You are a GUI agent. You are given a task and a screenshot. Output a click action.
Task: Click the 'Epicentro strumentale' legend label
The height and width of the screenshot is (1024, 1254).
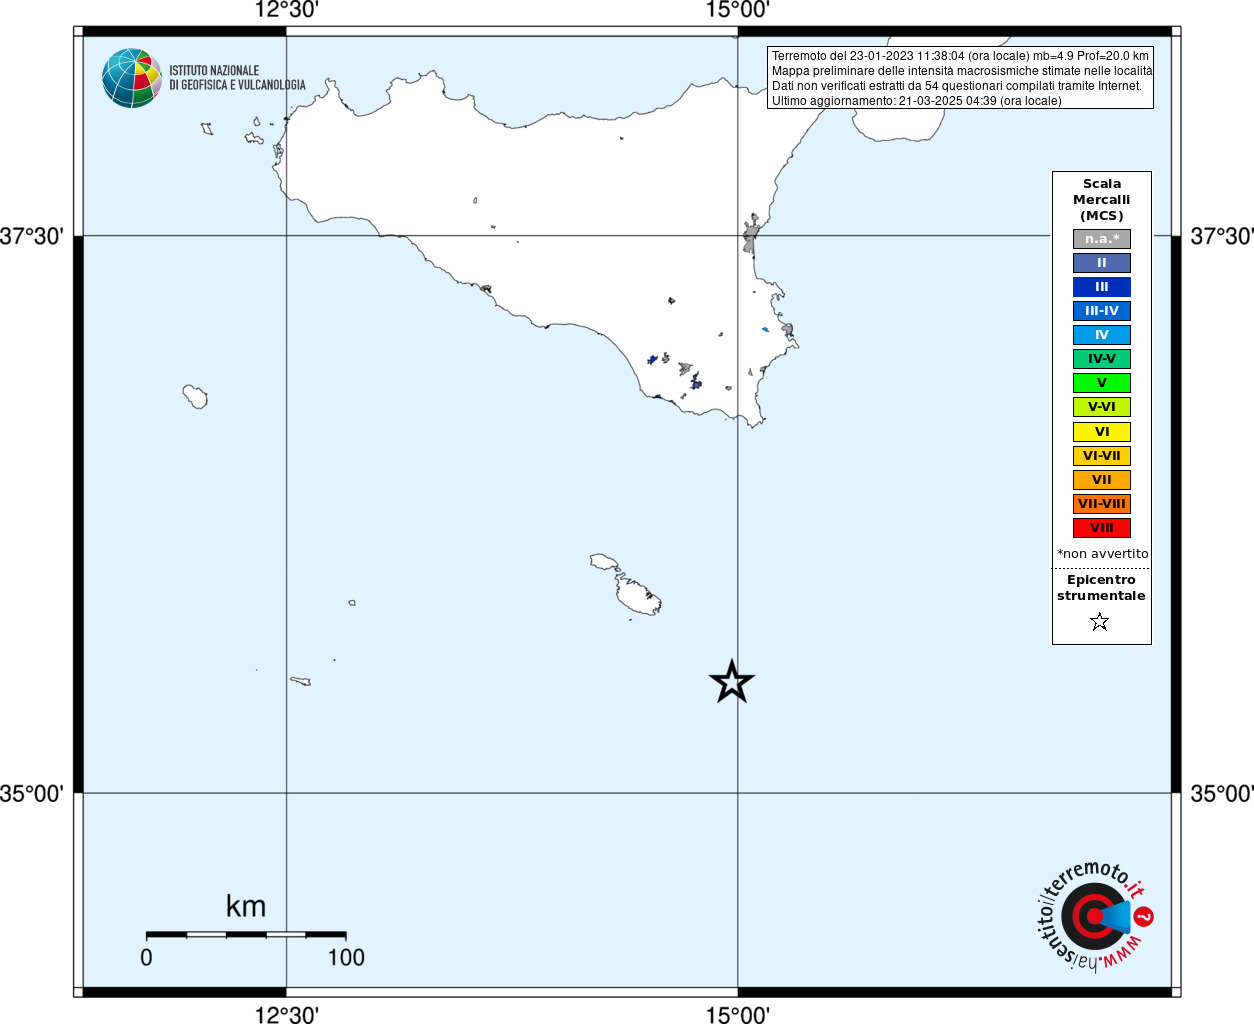(1102, 588)
